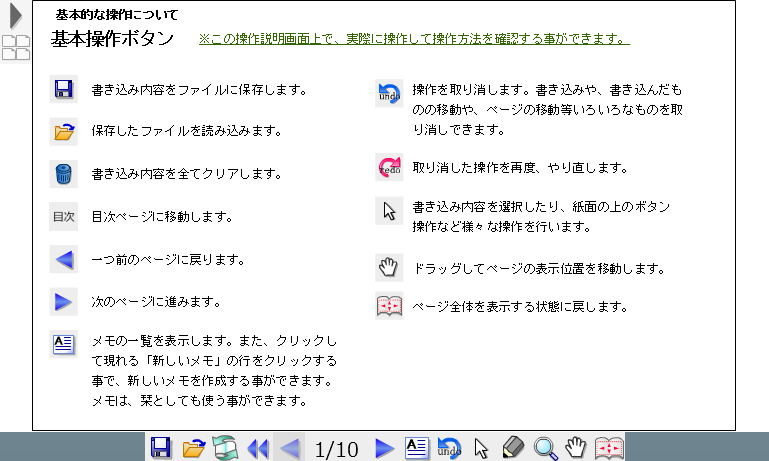Click the book icon beside ページ全体を表示する
769x461 pixels.
pyautogui.click(x=389, y=306)
